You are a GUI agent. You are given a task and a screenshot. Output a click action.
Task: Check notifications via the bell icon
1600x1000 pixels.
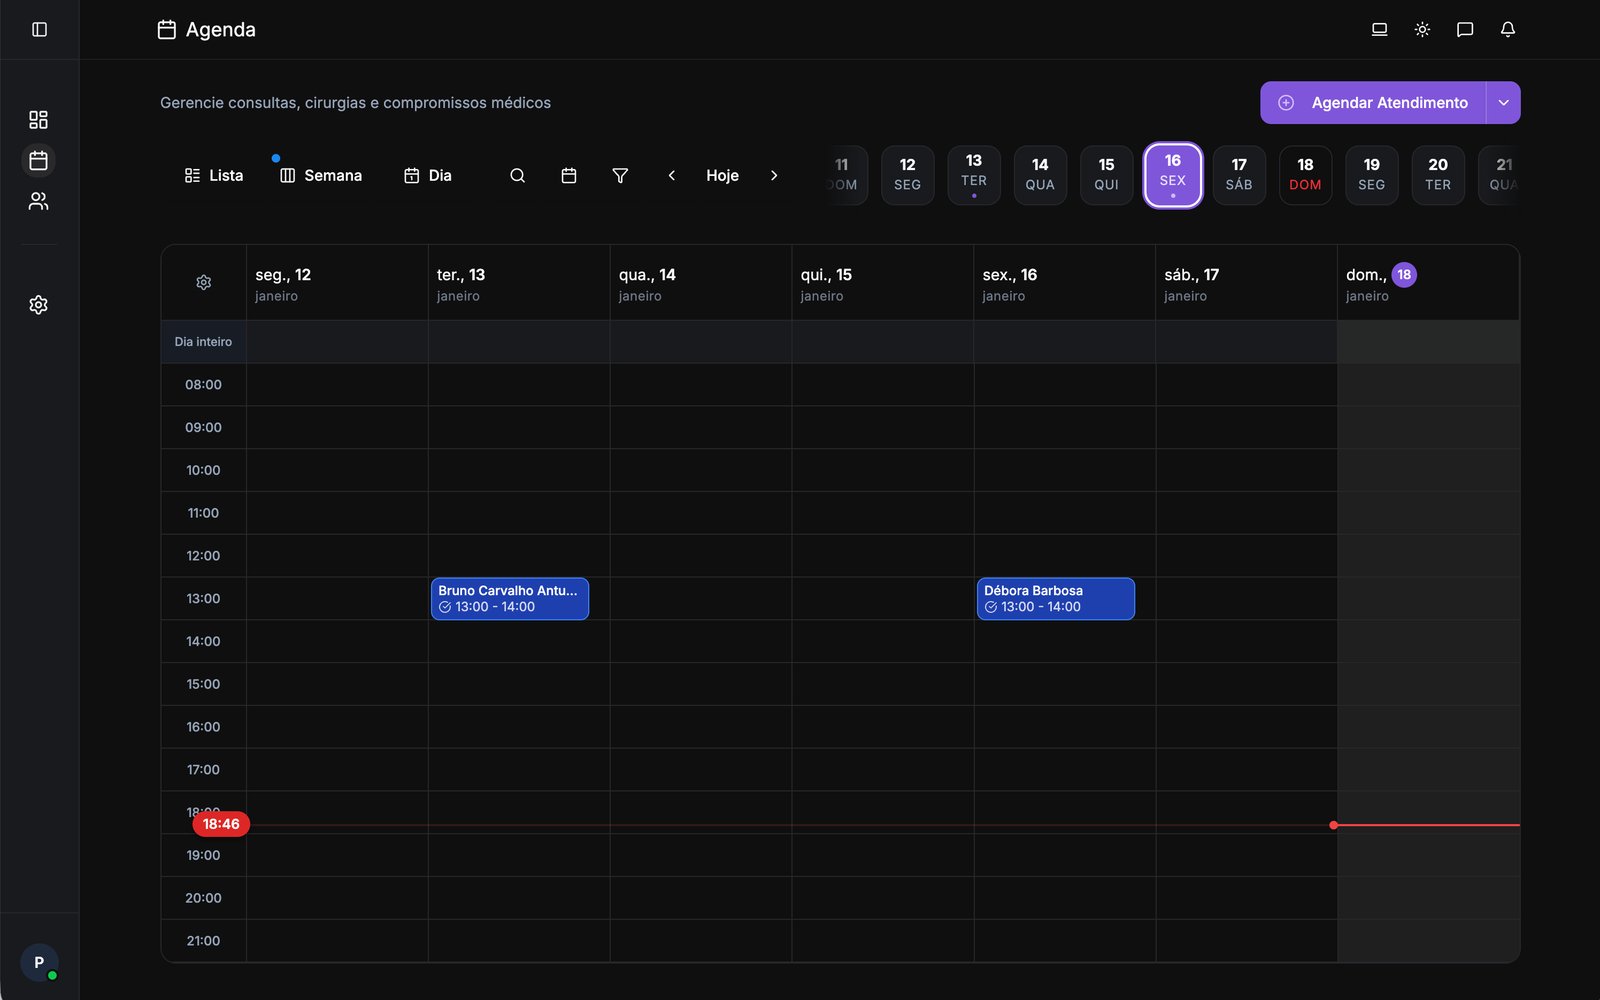click(x=1507, y=29)
